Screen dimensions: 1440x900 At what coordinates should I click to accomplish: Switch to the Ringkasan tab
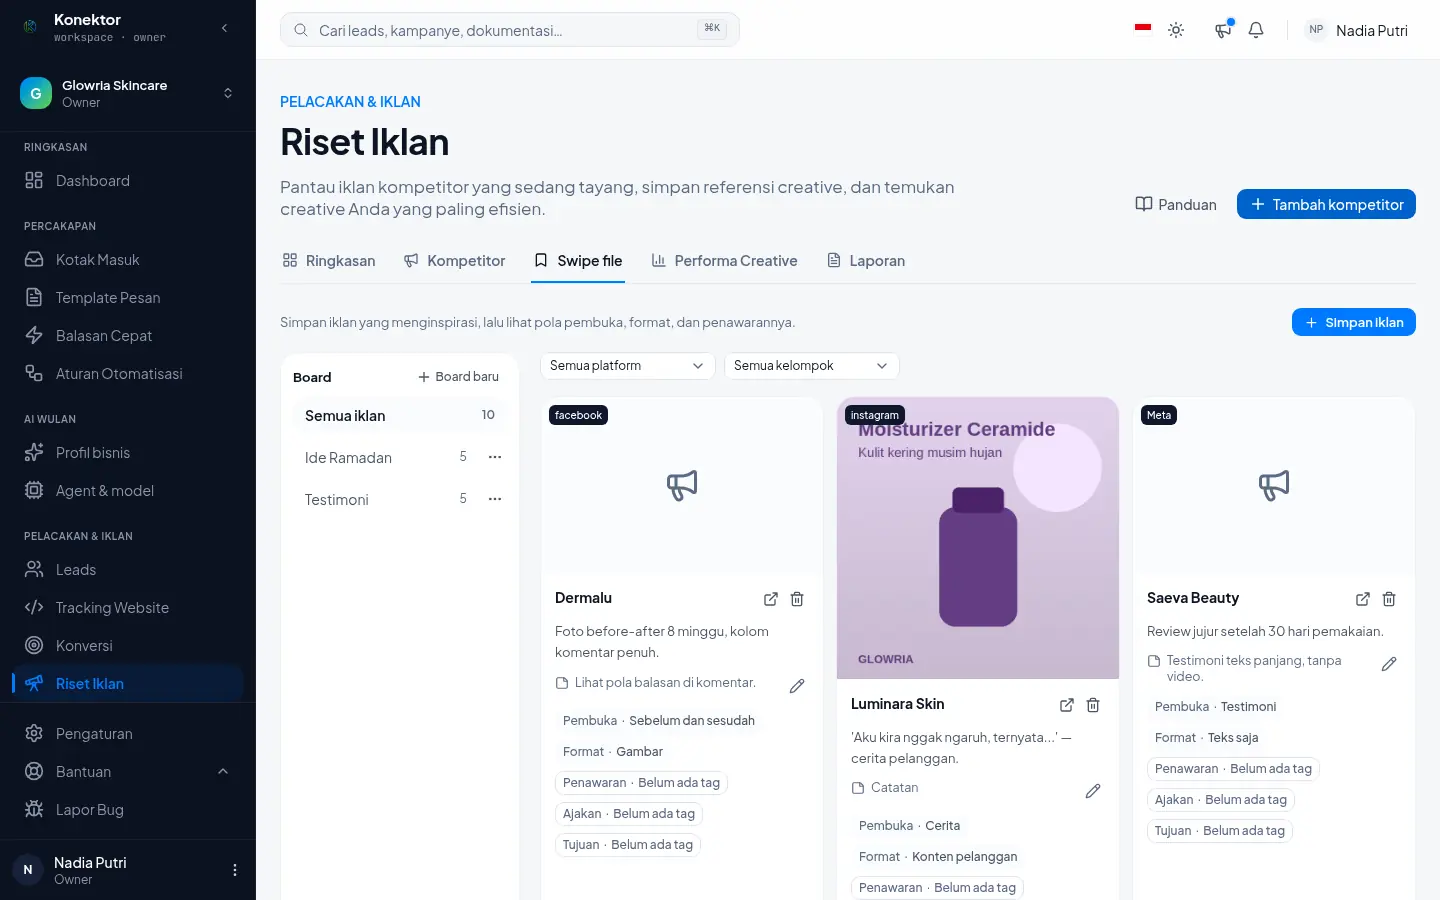point(329,261)
